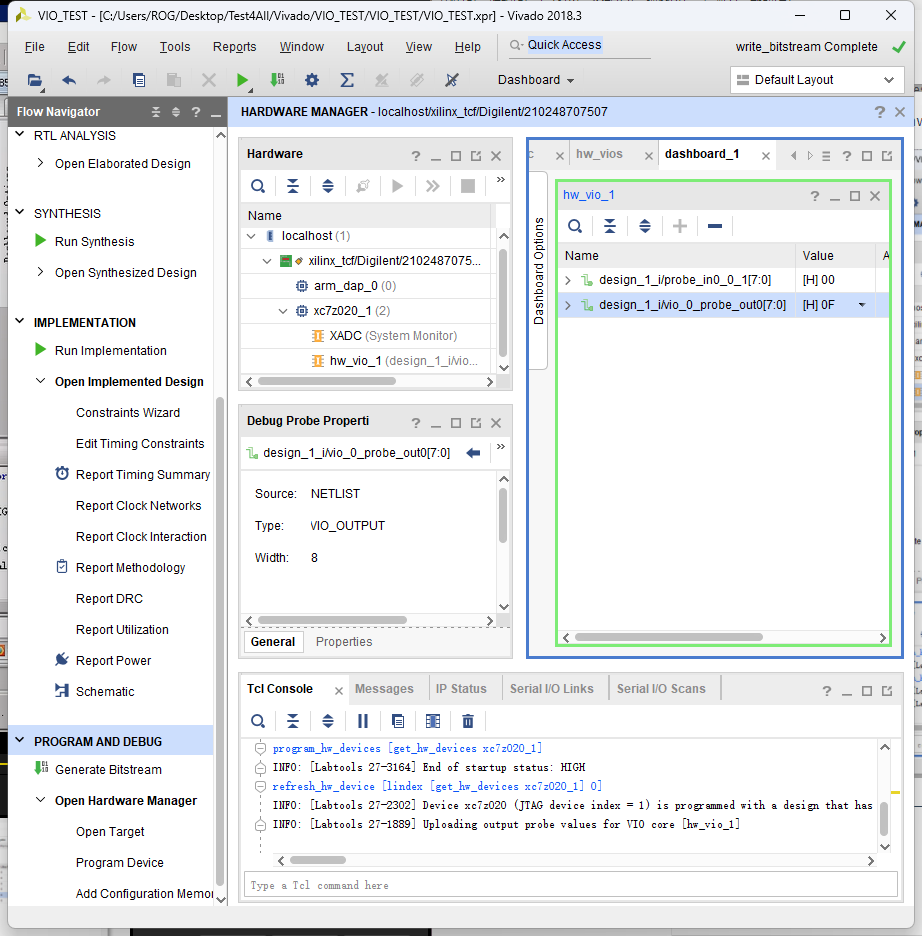Click Copy icon in Tcl Console toolbar

(397, 721)
